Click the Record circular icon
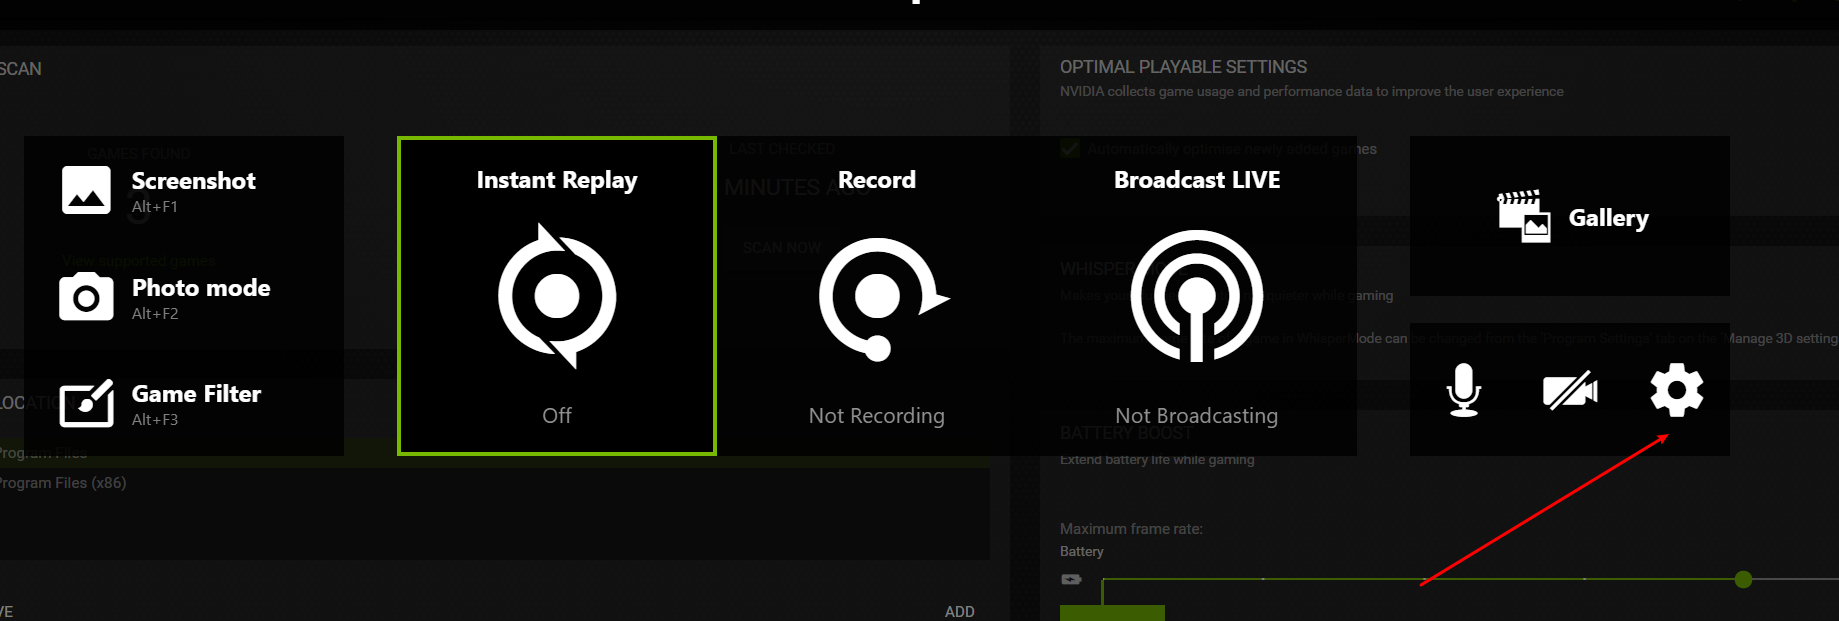The image size is (1839, 621). [883, 298]
